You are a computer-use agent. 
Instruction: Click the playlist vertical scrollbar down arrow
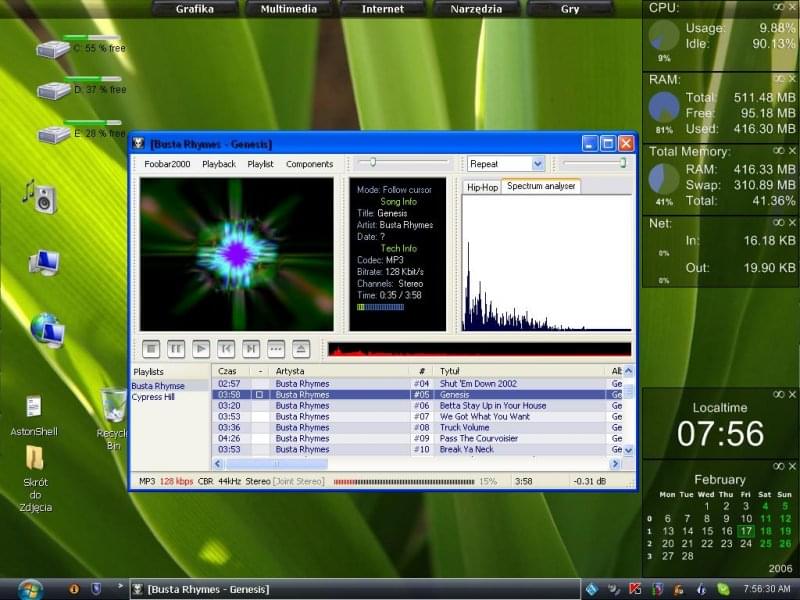click(629, 450)
